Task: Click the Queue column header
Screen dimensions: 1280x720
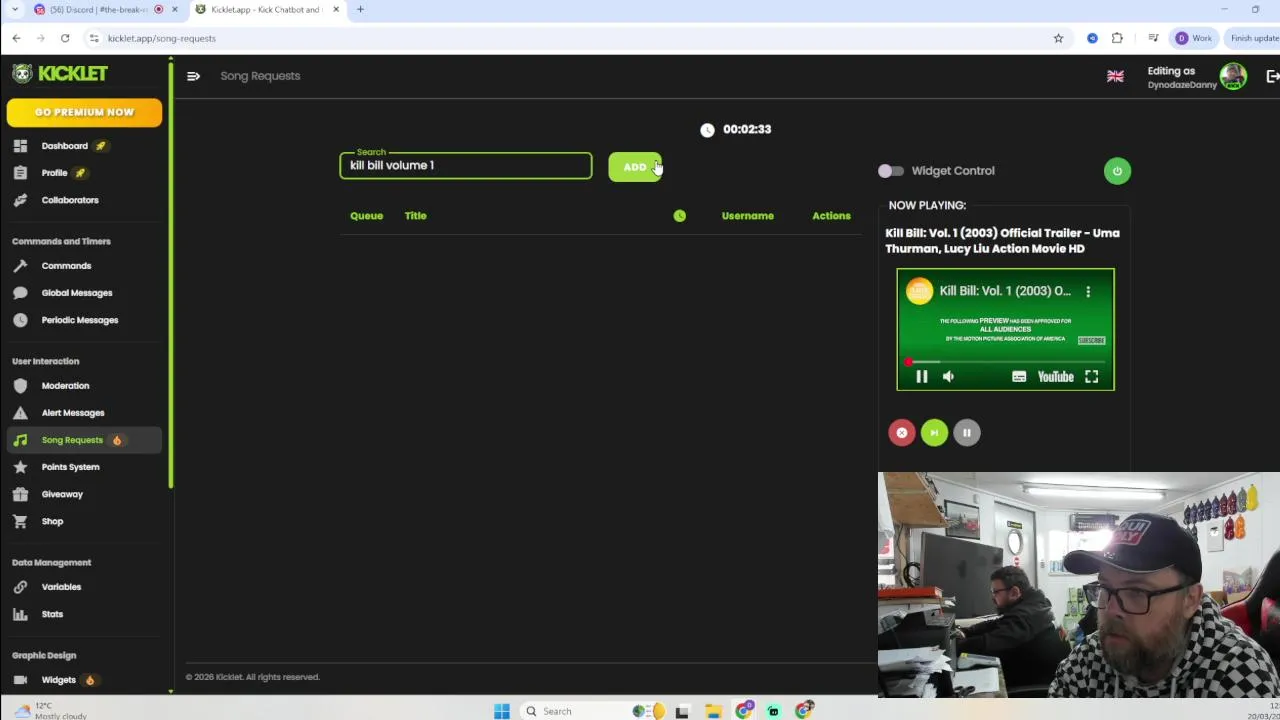Action: [366, 216]
